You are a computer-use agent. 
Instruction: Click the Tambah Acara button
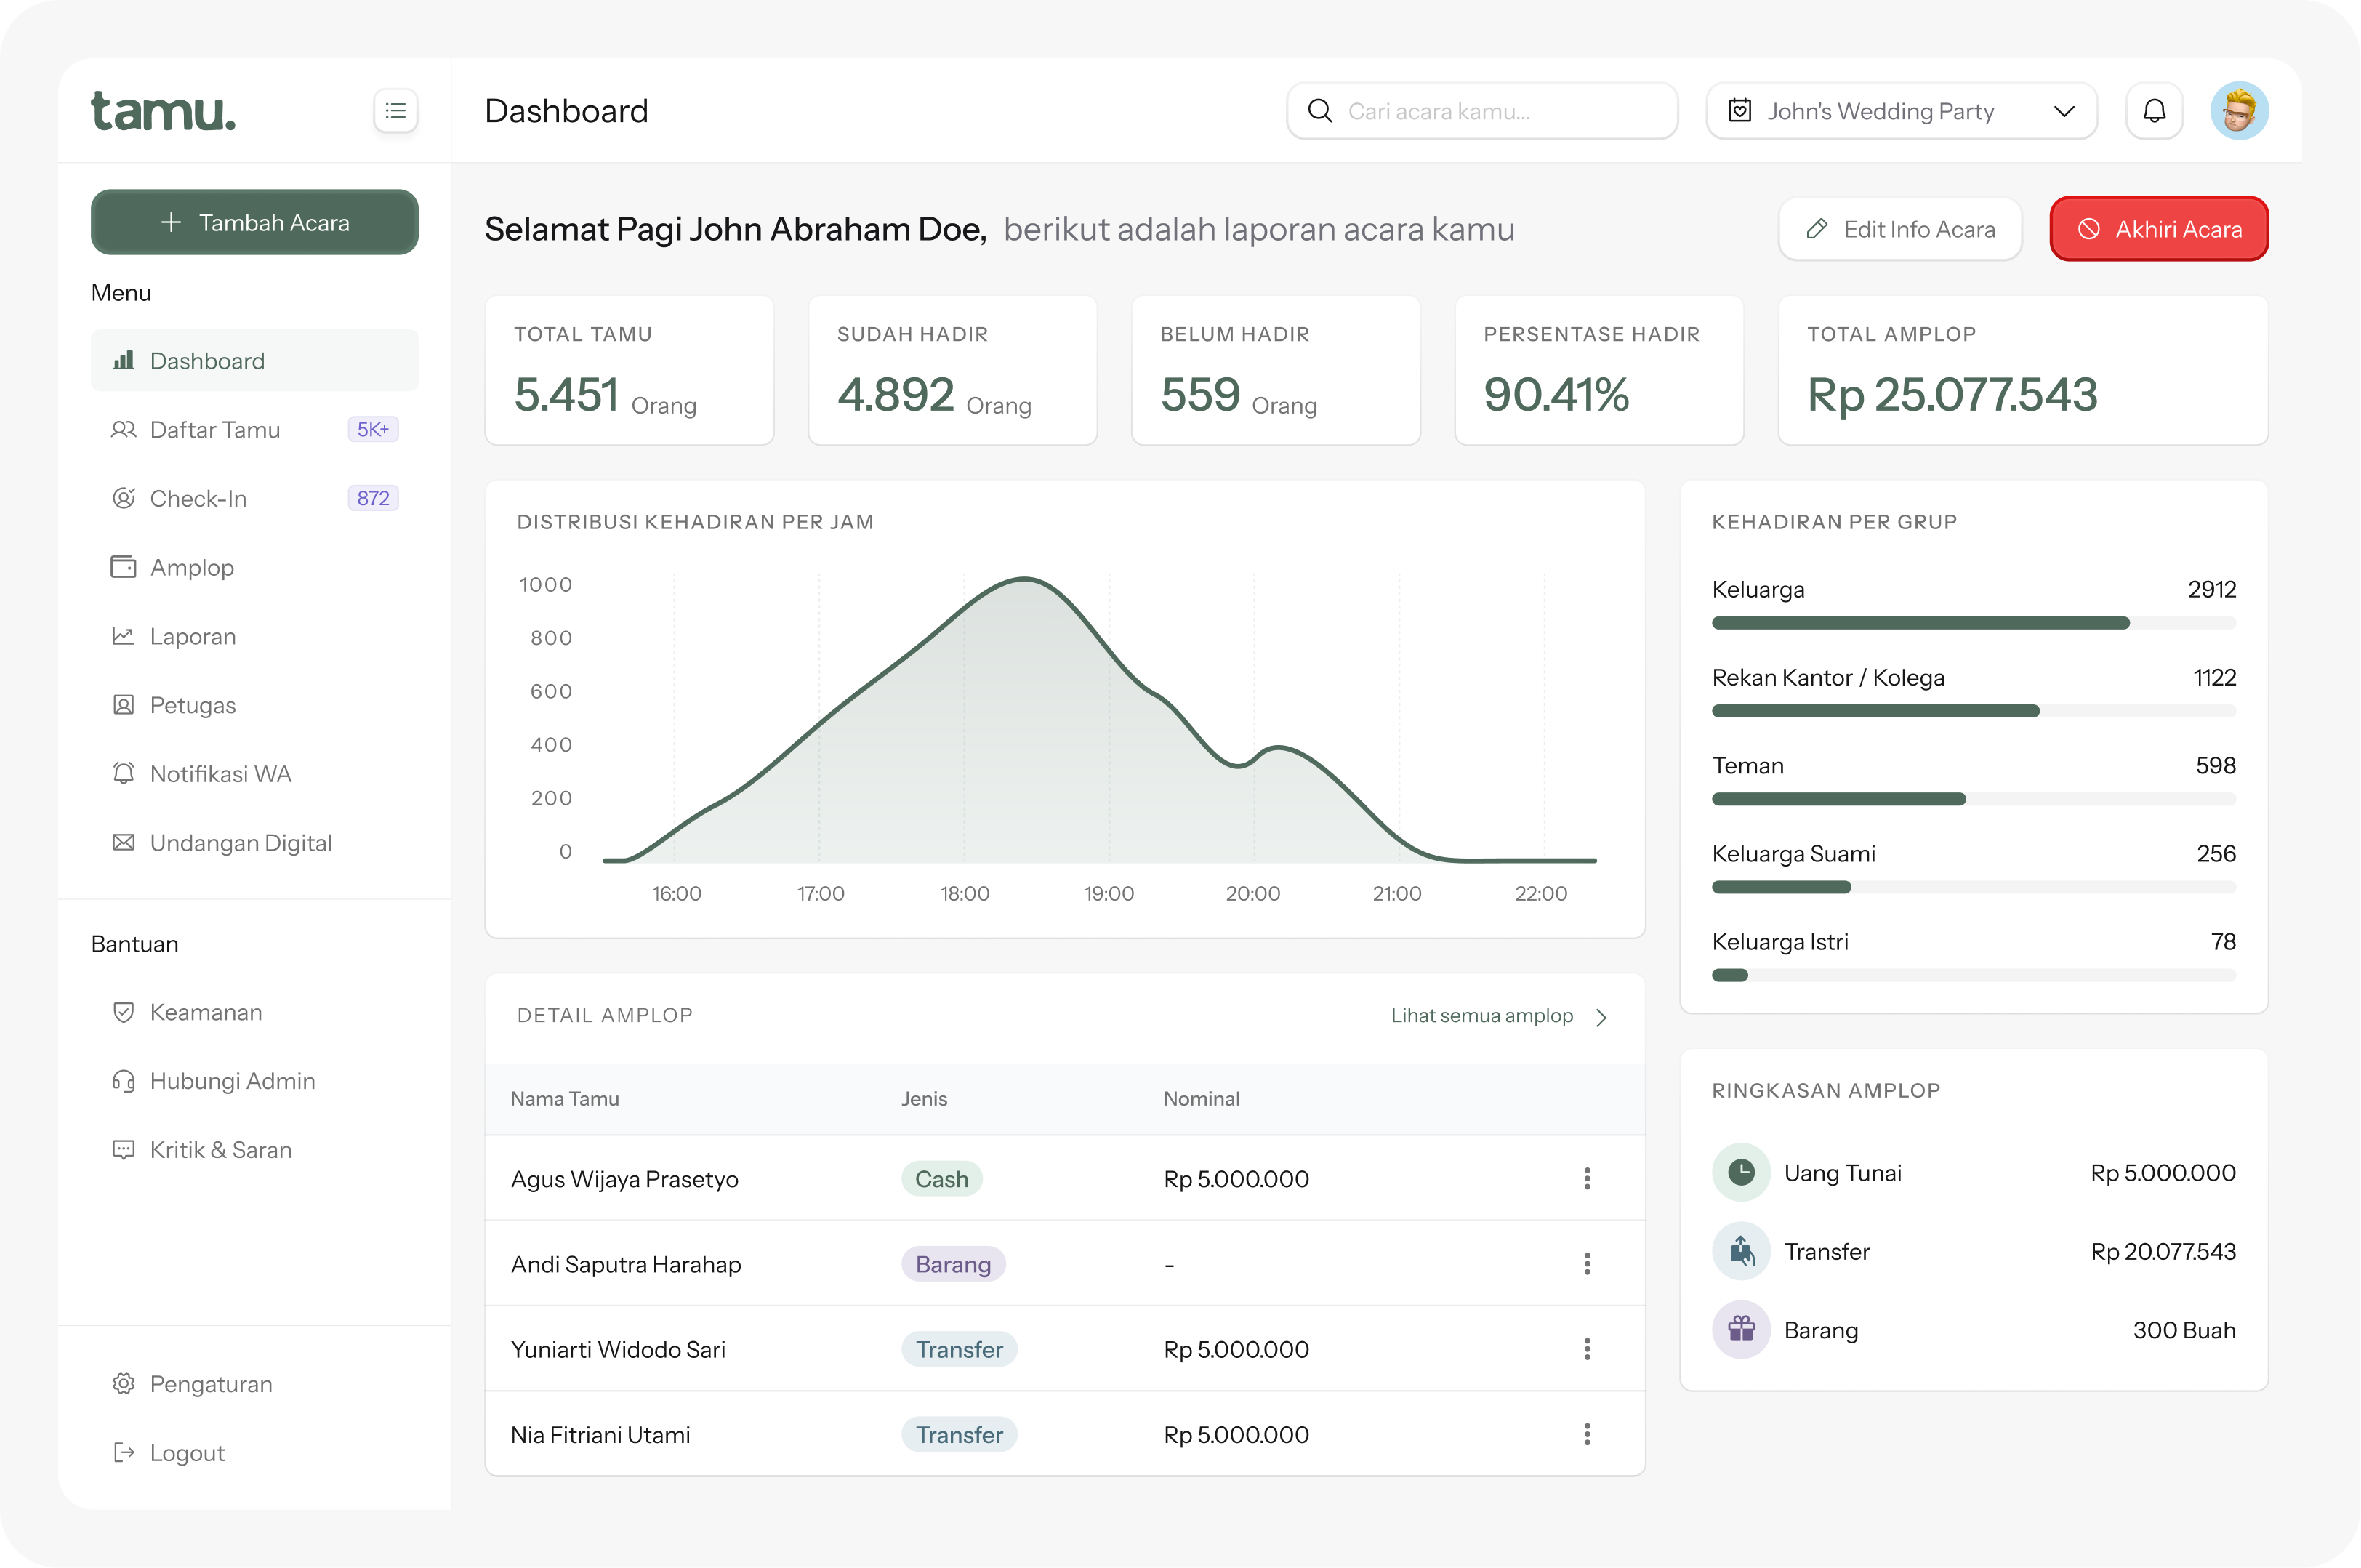[255, 222]
